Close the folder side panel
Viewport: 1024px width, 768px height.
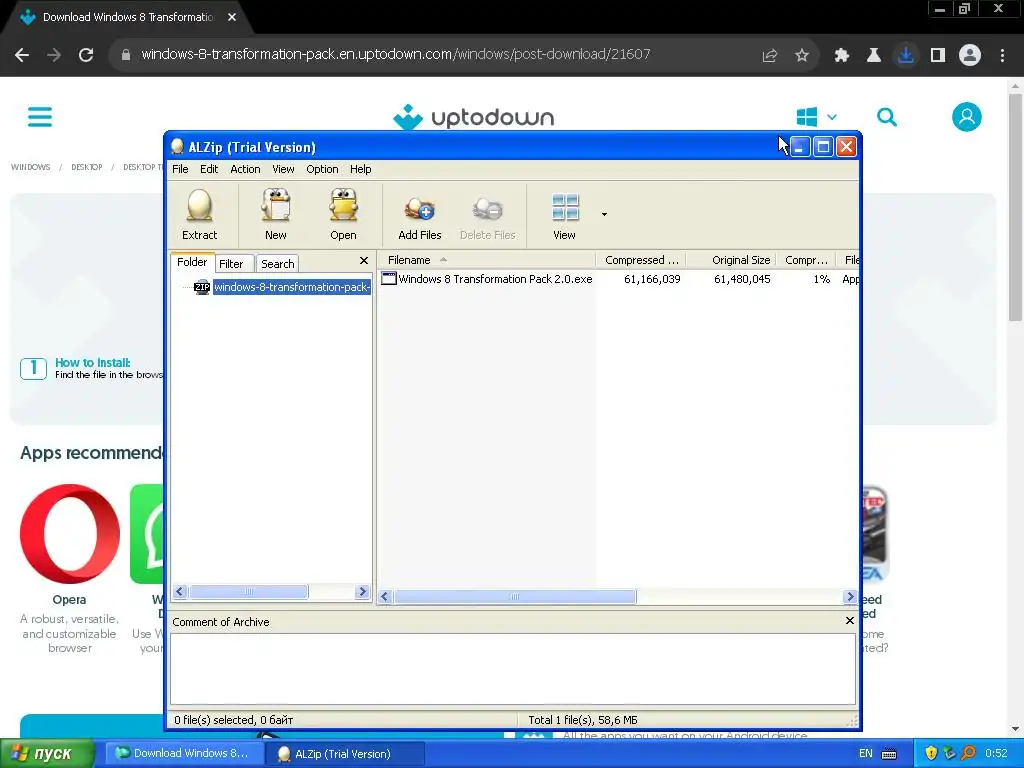[364, 261]
